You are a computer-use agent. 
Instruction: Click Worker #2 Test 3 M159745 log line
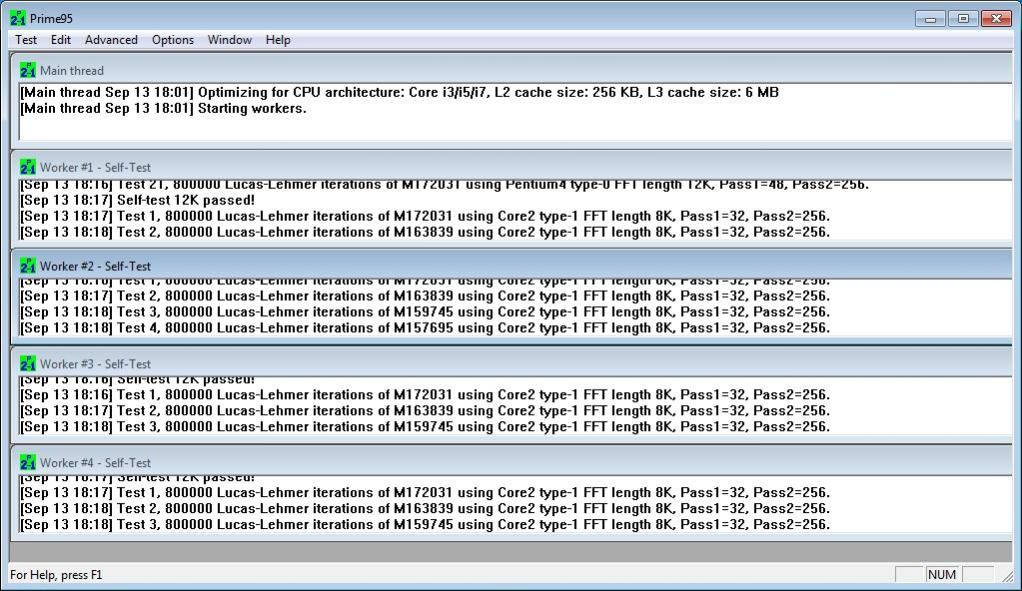point(425,312)
